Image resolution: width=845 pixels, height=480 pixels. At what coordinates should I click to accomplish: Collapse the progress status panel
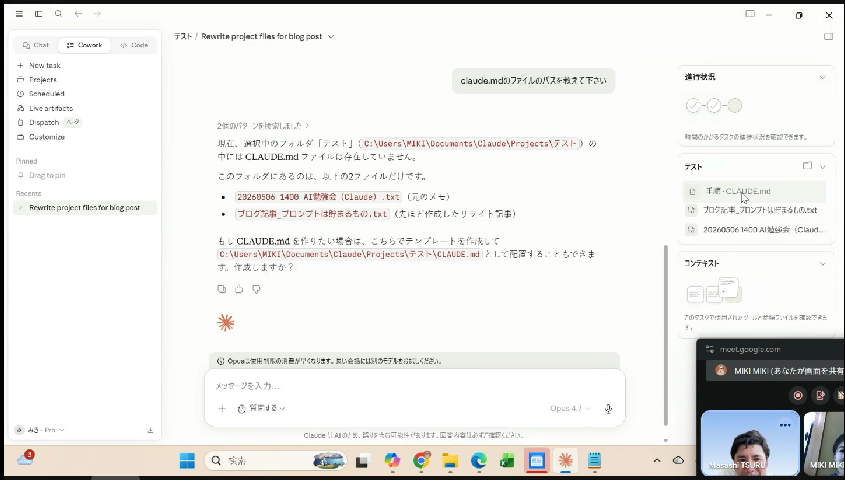coord(822,77)
